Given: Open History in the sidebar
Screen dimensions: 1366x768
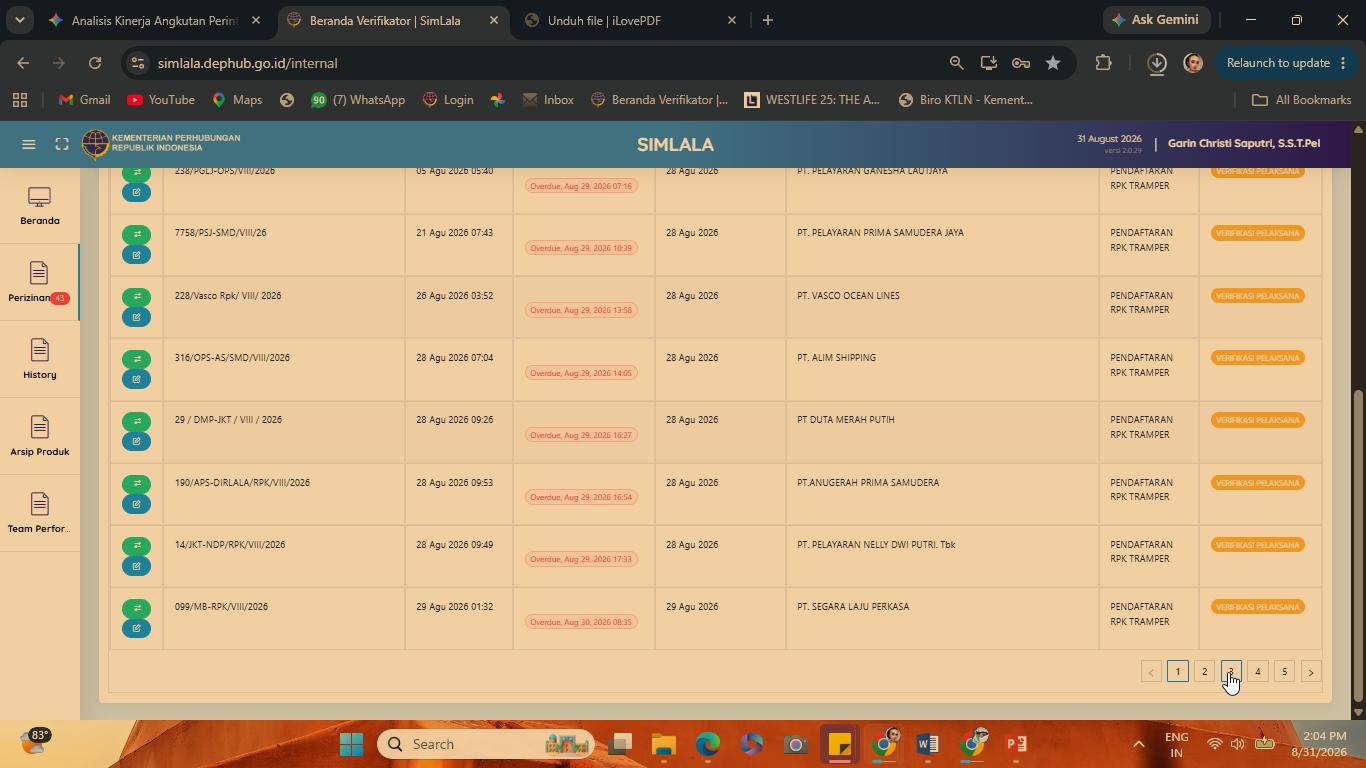Looking at the screenshot, I should (40, 360).
